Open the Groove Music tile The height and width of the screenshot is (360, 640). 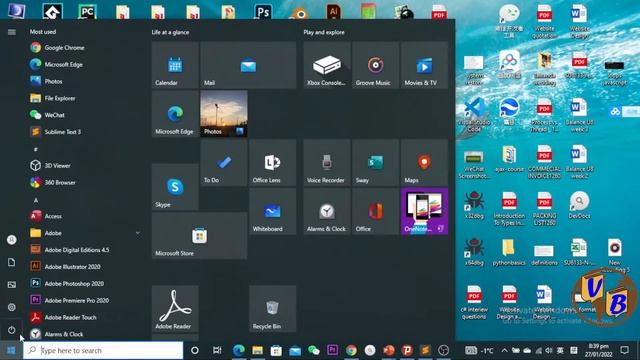(376, 65)
